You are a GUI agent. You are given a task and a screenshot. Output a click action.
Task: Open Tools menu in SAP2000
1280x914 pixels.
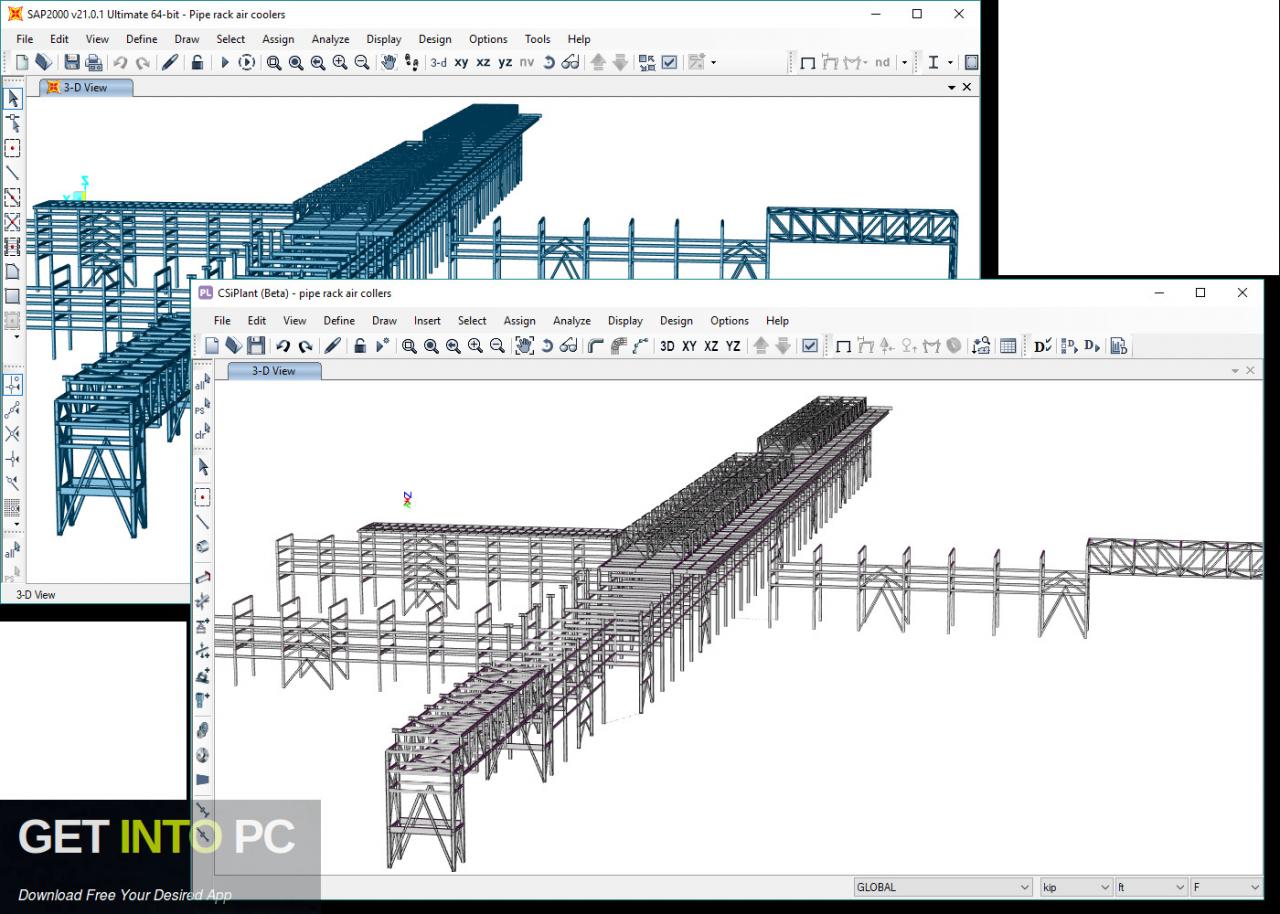(537, 39)
